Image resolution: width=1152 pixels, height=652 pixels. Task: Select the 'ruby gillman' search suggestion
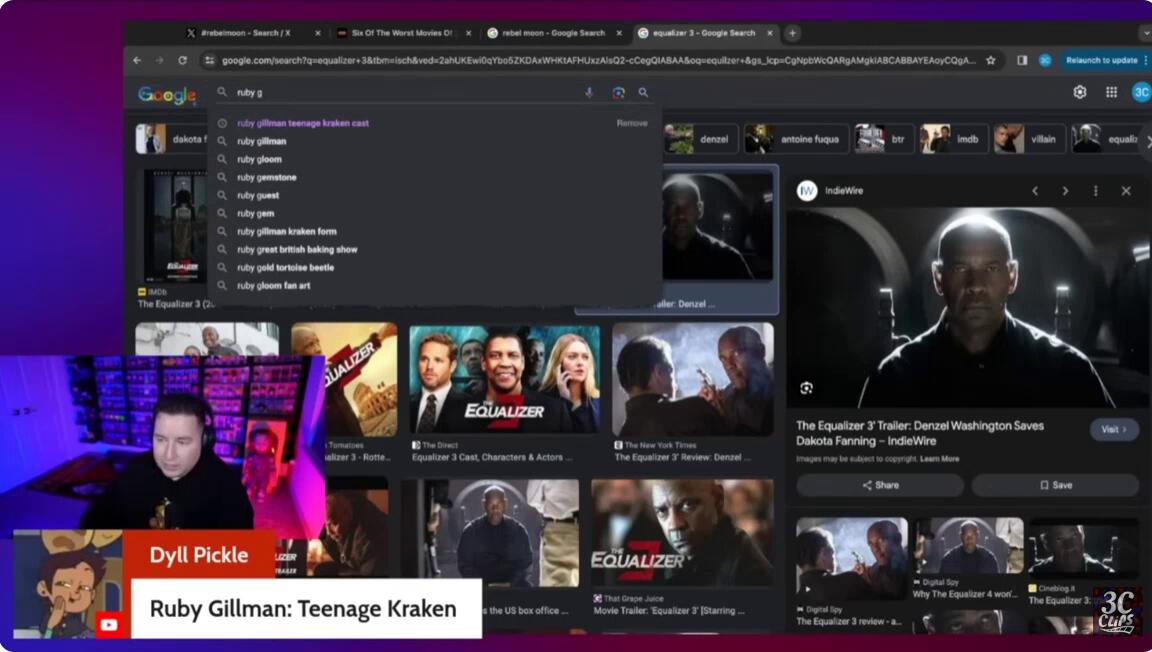tap(262, 141)
